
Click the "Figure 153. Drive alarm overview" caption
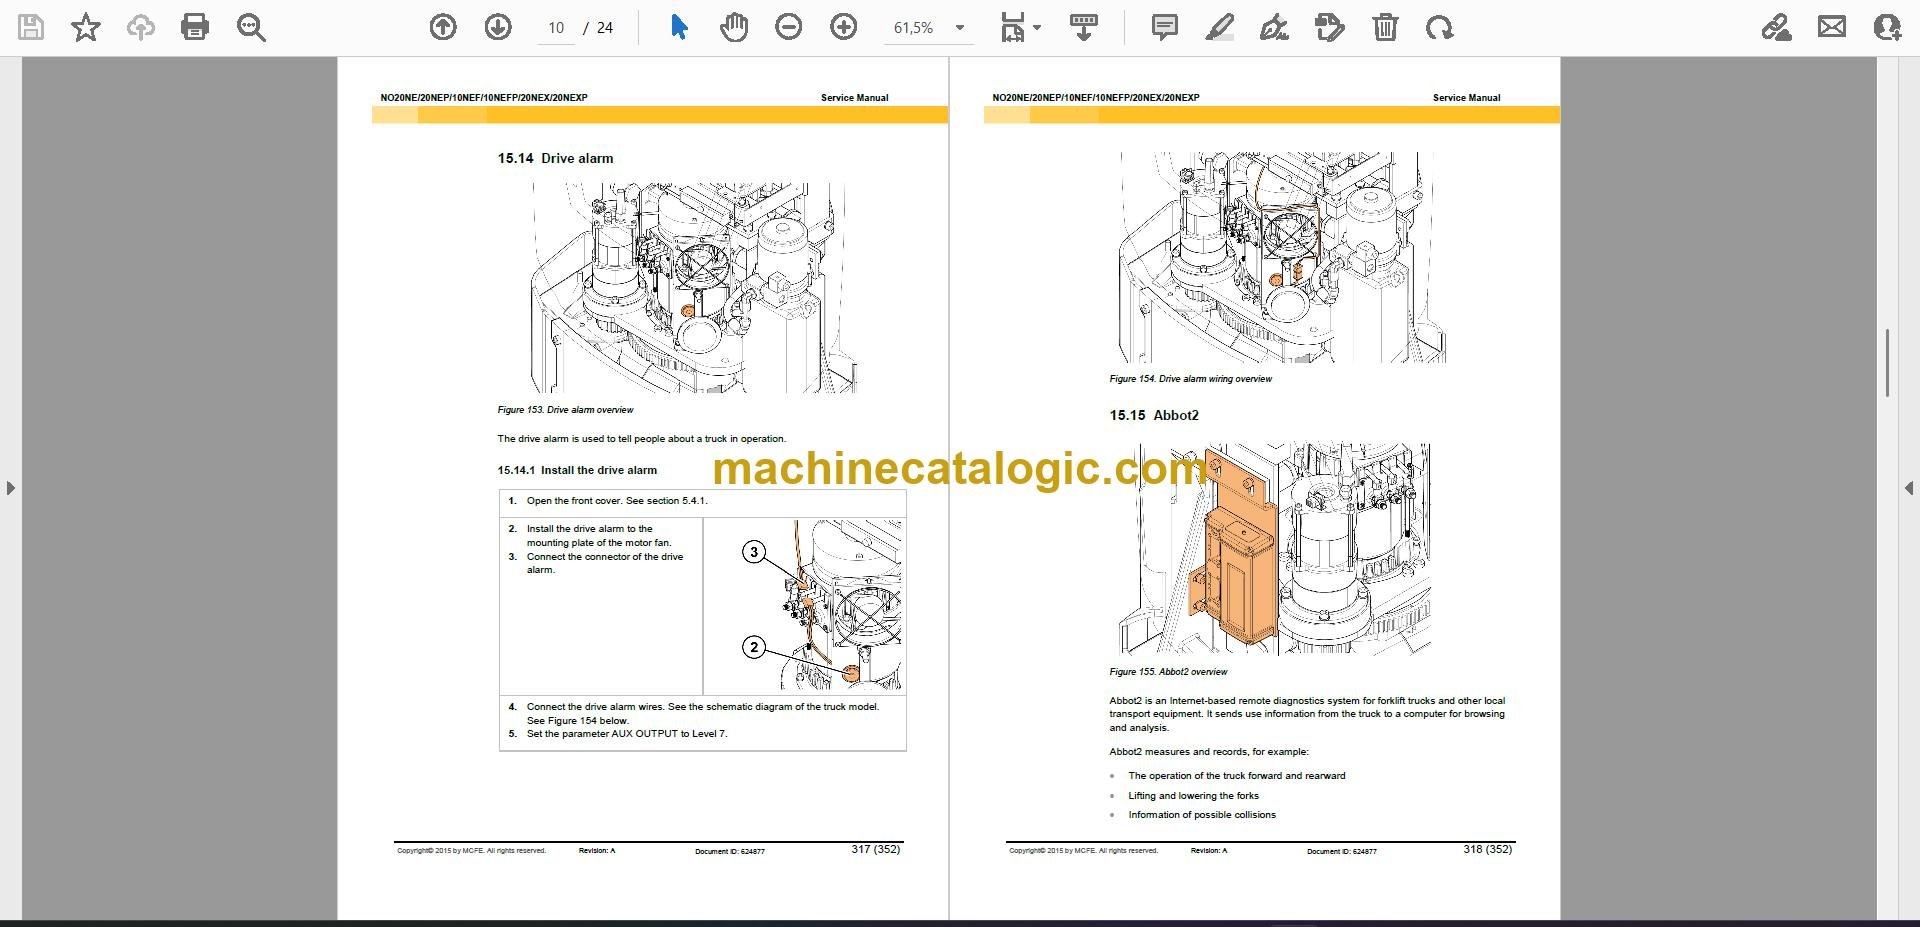click(565, 410)
